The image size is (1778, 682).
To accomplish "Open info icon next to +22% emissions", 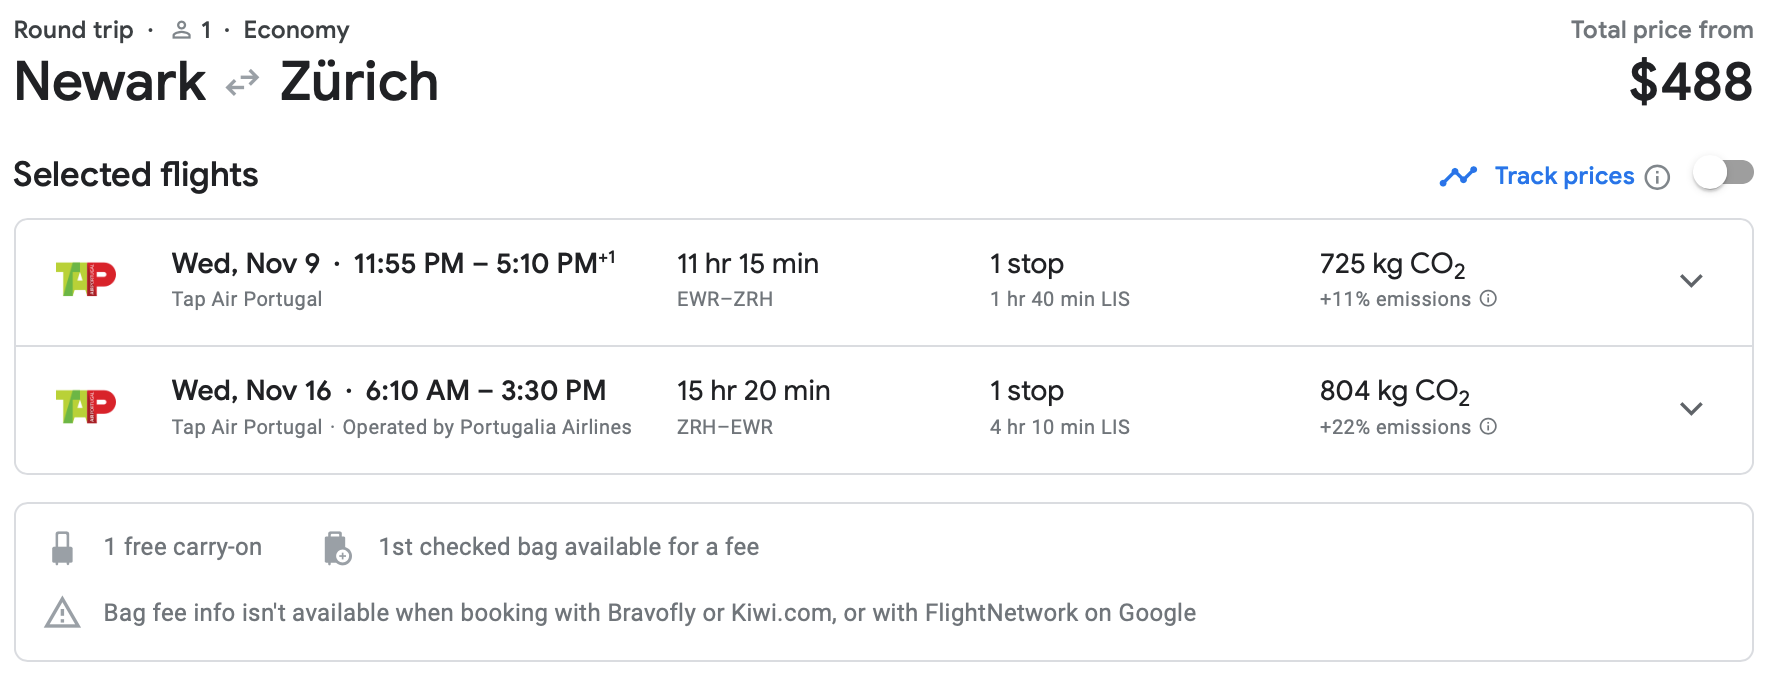I will tap(1488, 426).
